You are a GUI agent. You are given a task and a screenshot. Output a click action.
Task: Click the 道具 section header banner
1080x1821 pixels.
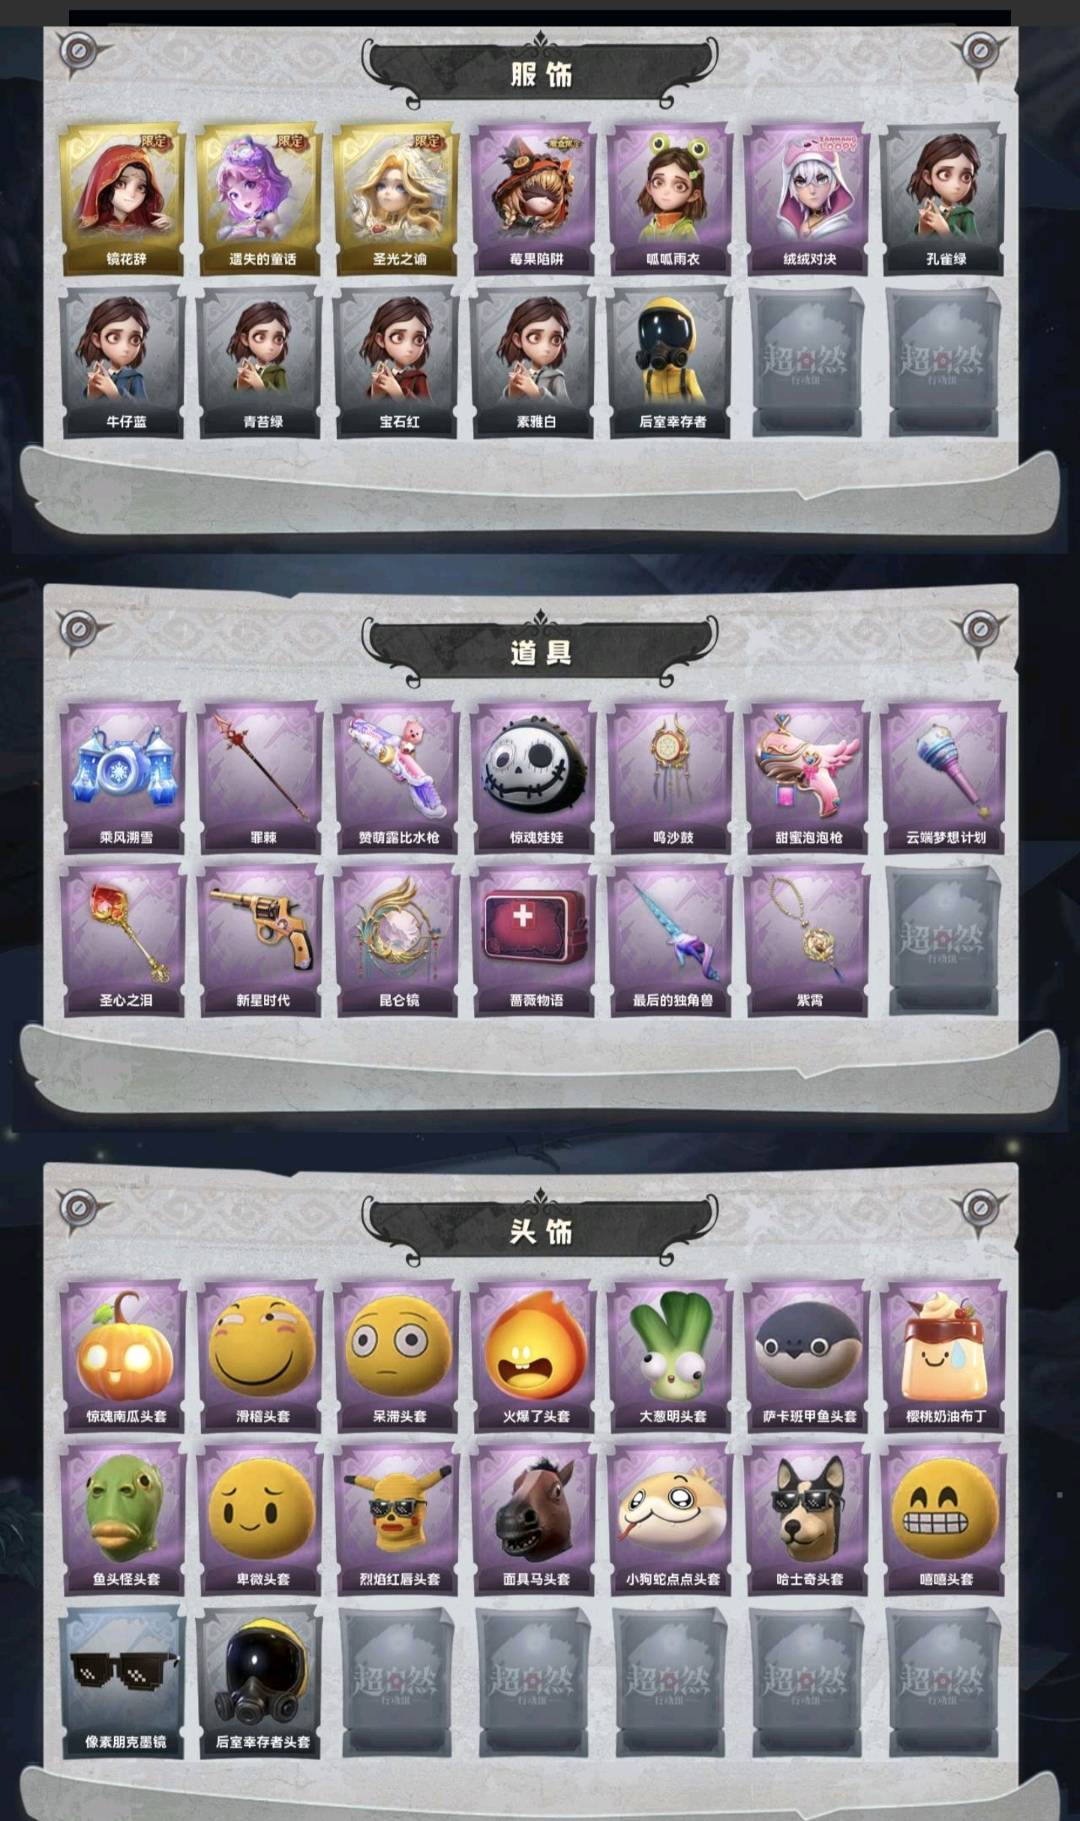[x=540, y=651]
